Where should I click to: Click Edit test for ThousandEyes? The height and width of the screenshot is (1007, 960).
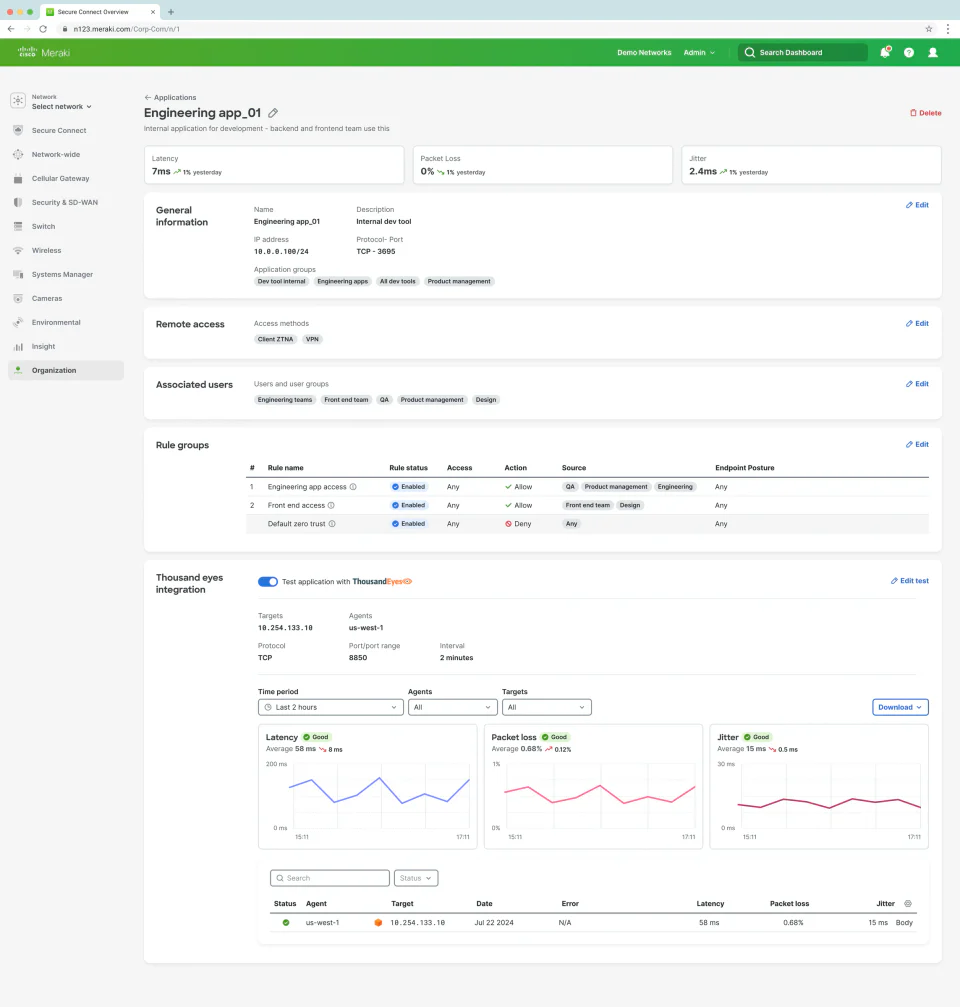909,581
